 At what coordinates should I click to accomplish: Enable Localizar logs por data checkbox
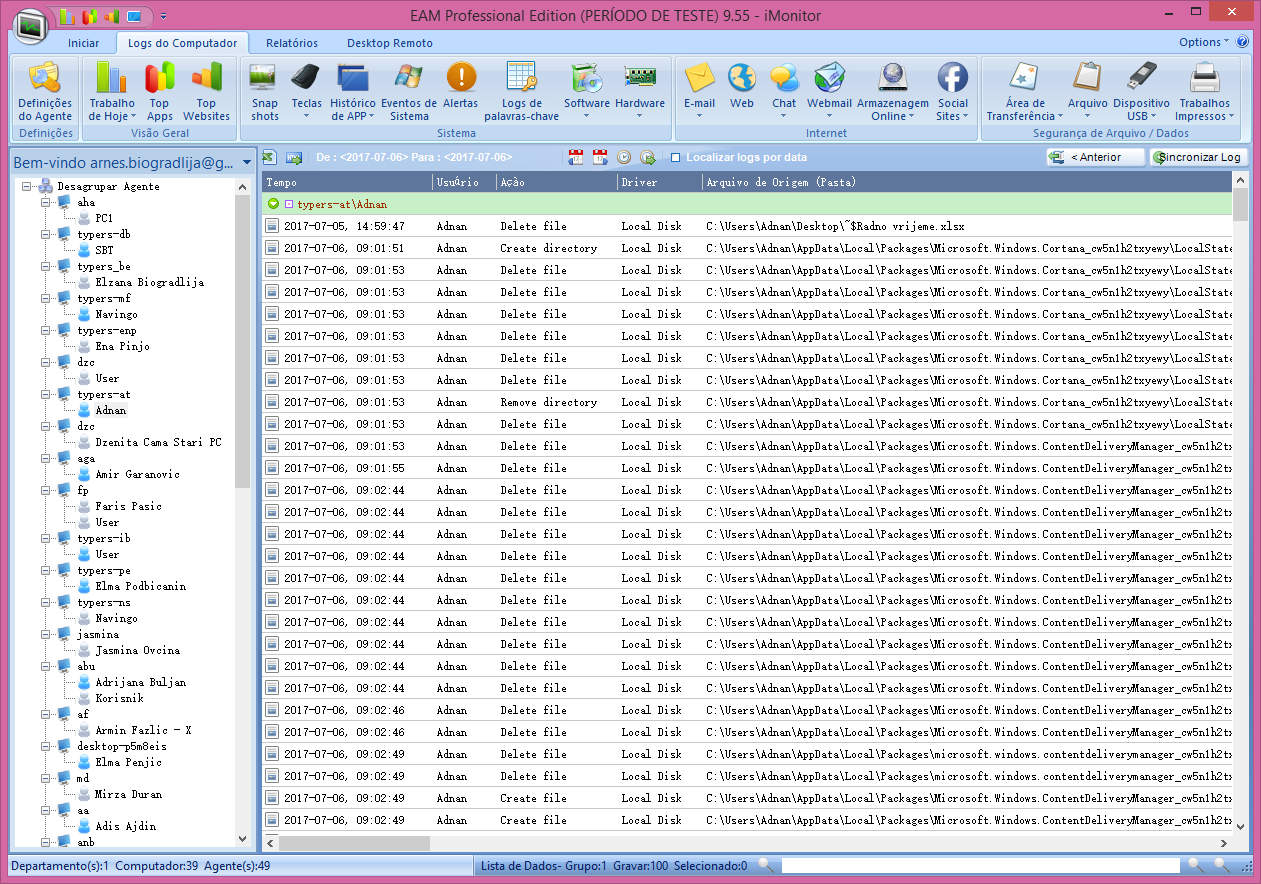pos(676,158)
